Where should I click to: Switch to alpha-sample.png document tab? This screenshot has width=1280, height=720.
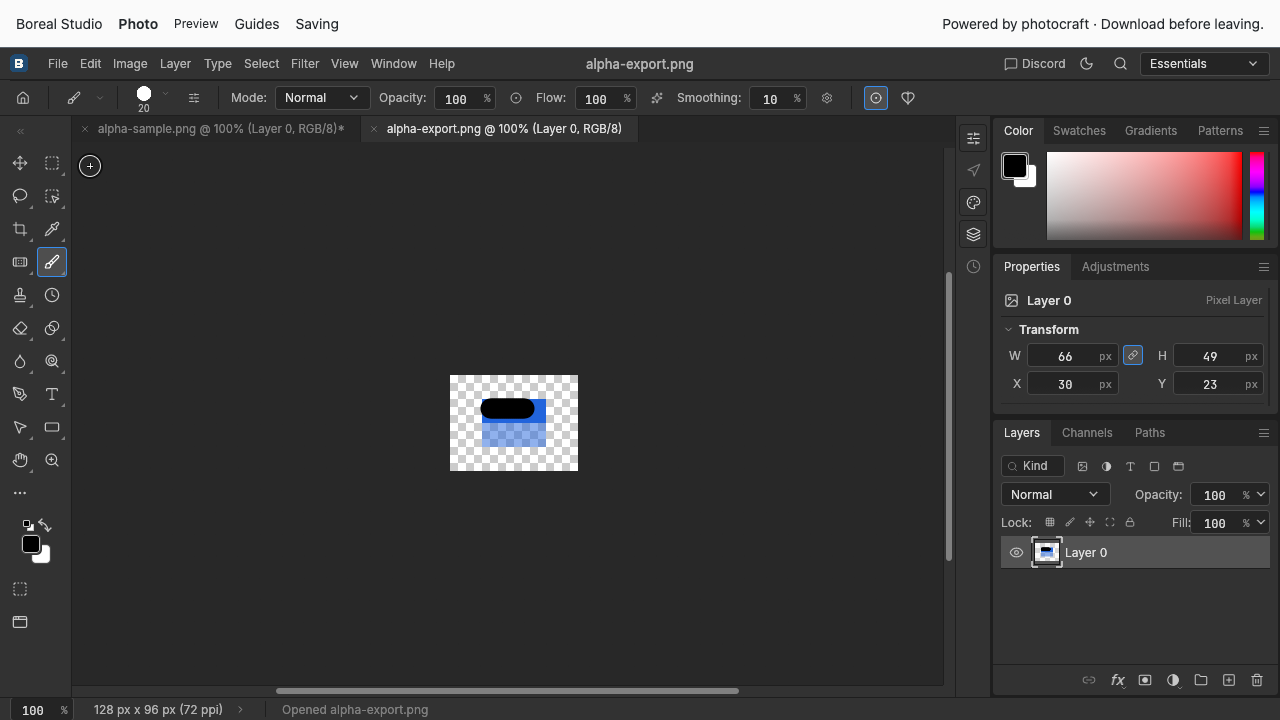[x=220, y=128]
